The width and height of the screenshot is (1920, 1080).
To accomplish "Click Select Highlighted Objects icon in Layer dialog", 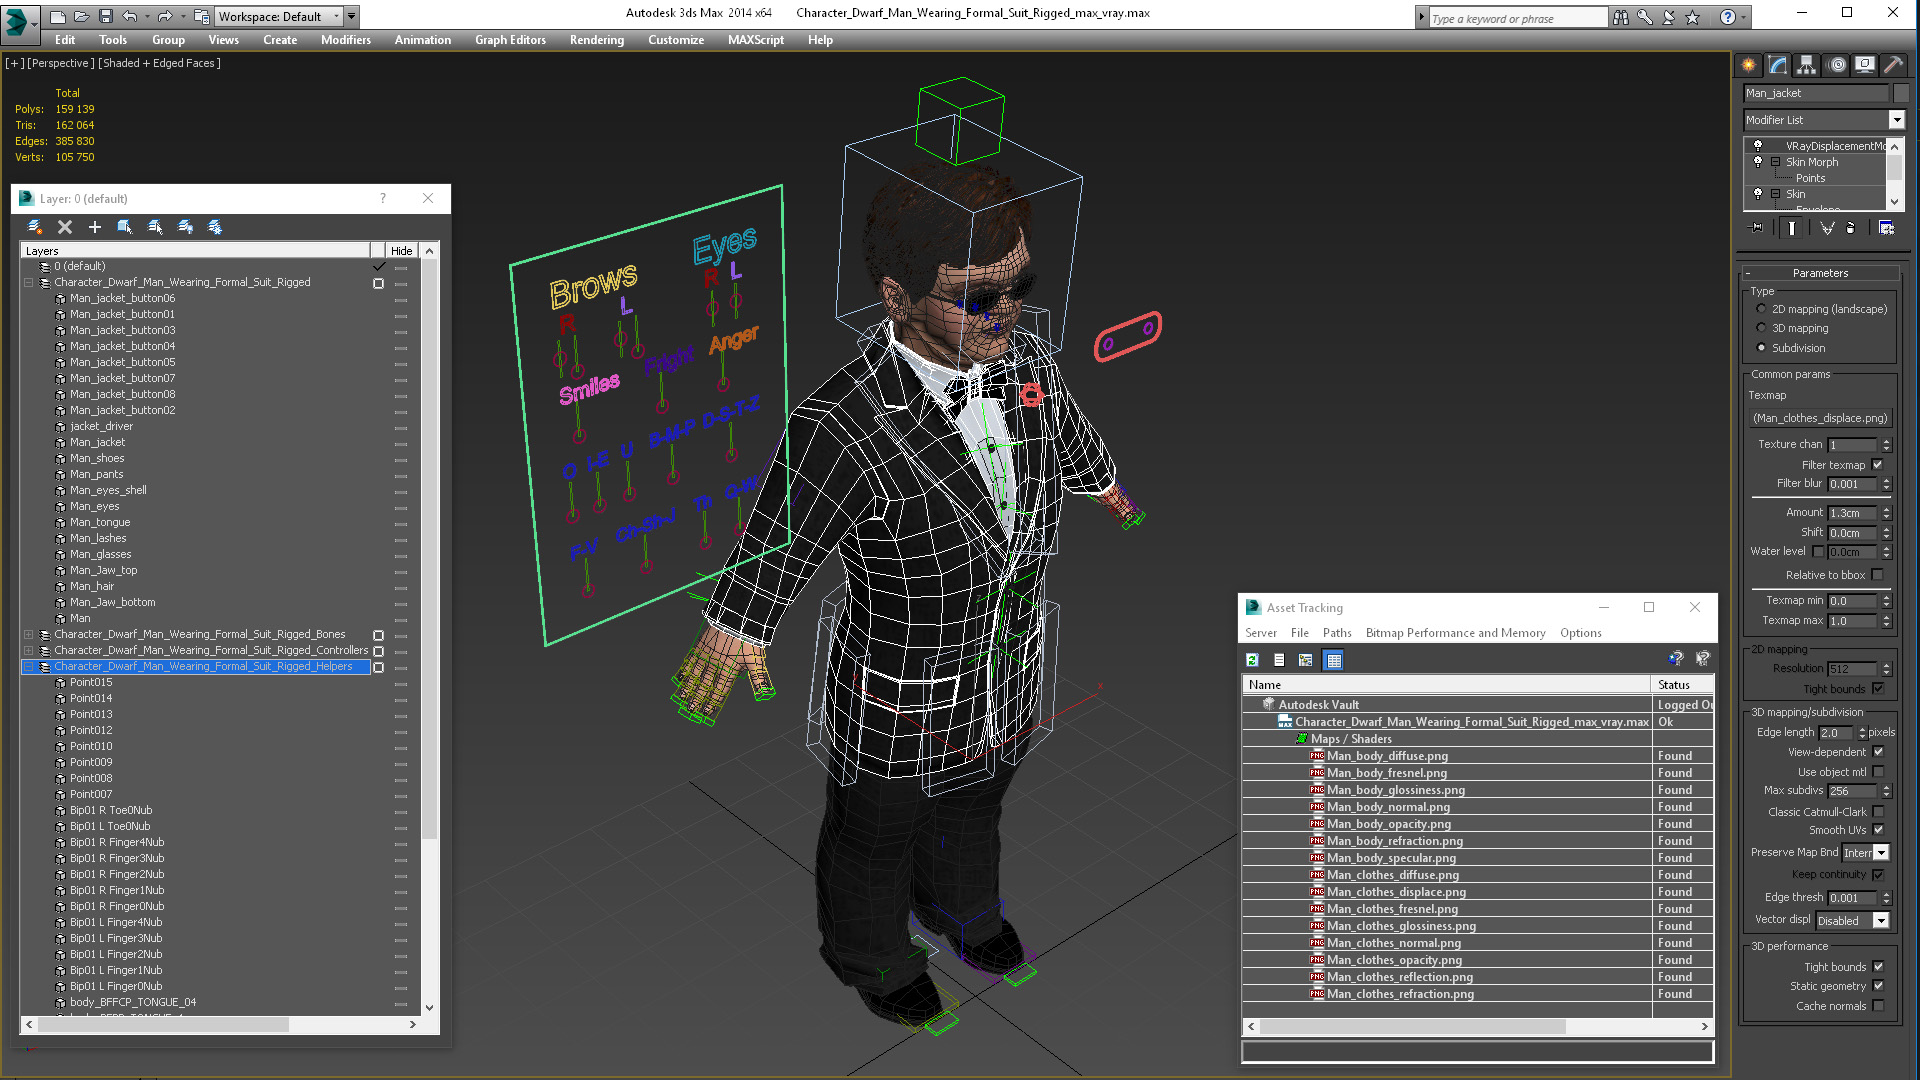I will [125, 227].
